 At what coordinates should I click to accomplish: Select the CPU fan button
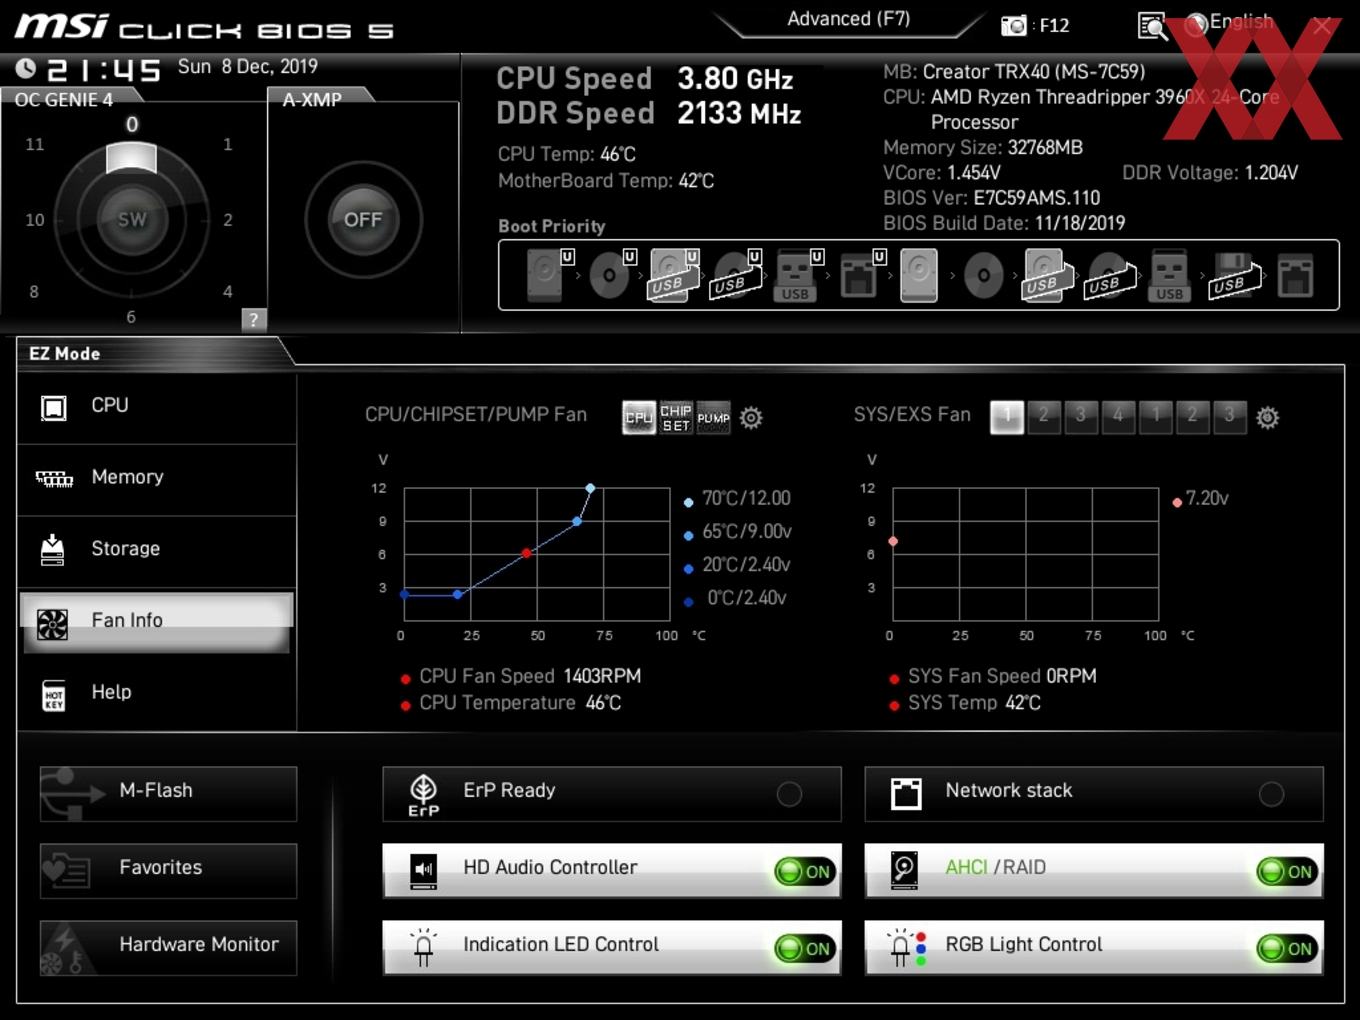[639, 417]
